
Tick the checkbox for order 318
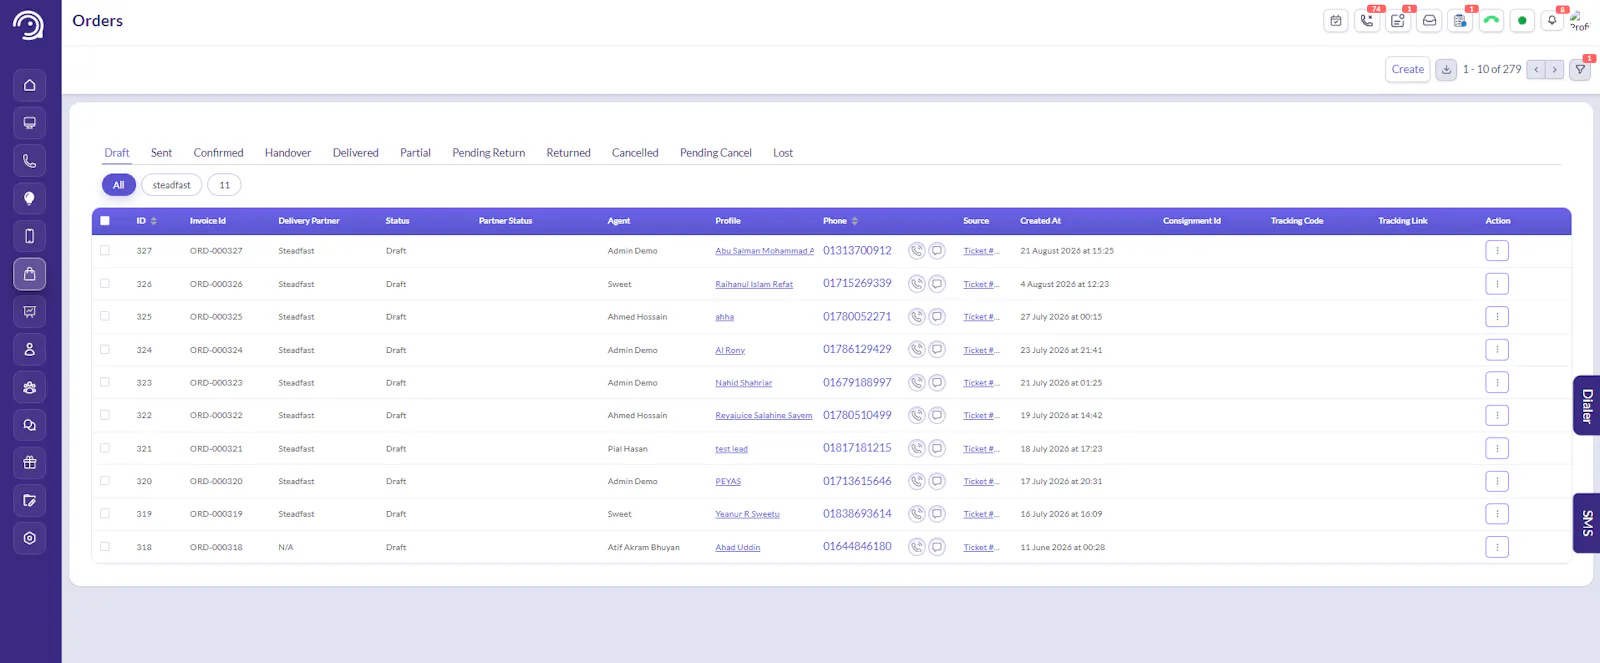105,547
